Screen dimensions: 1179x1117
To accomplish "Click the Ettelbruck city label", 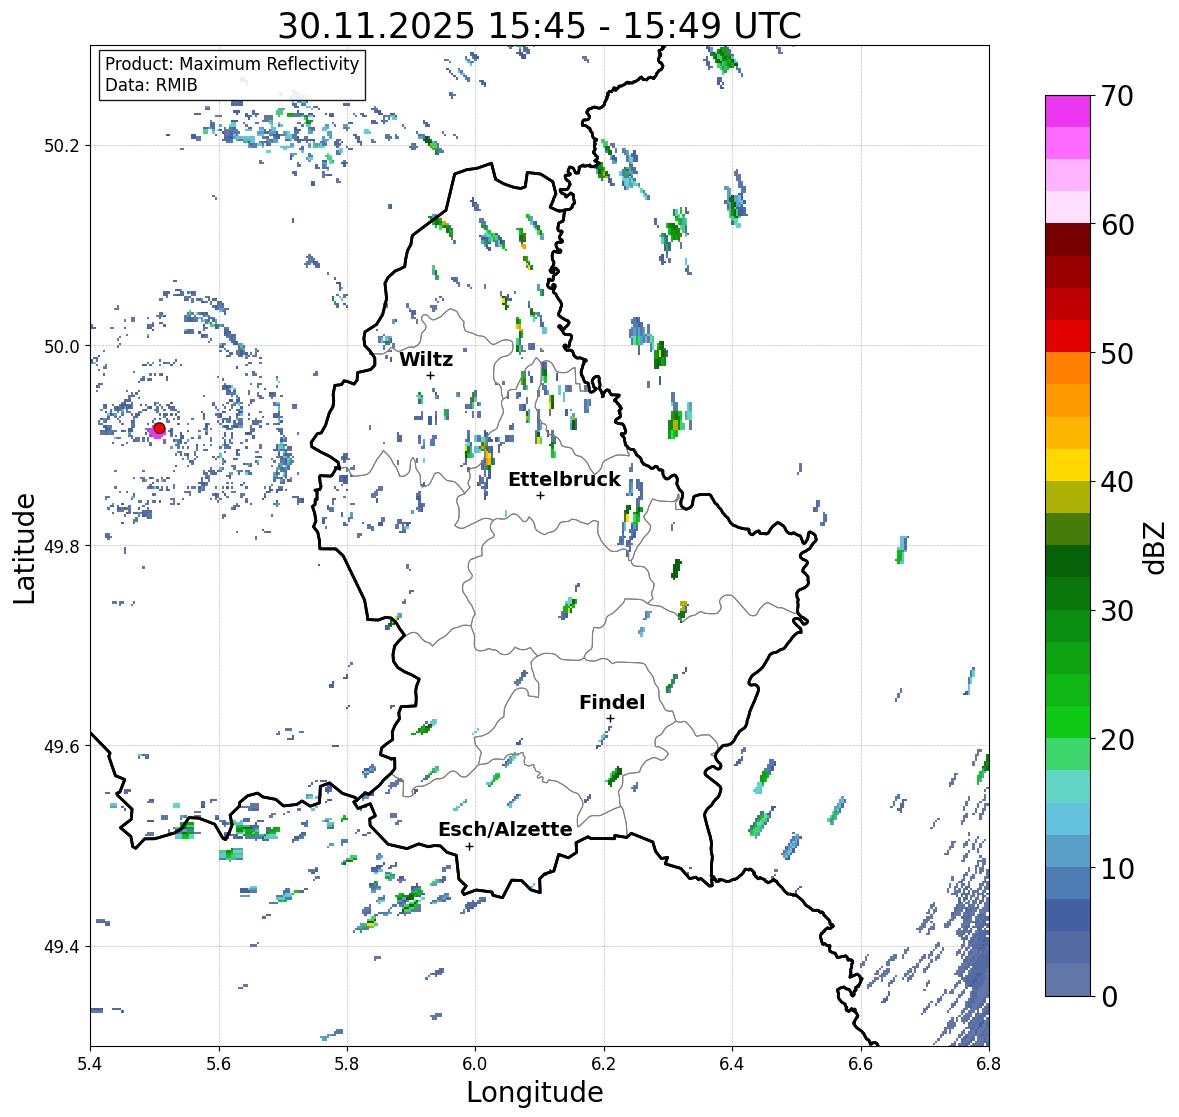I will 564,479.
